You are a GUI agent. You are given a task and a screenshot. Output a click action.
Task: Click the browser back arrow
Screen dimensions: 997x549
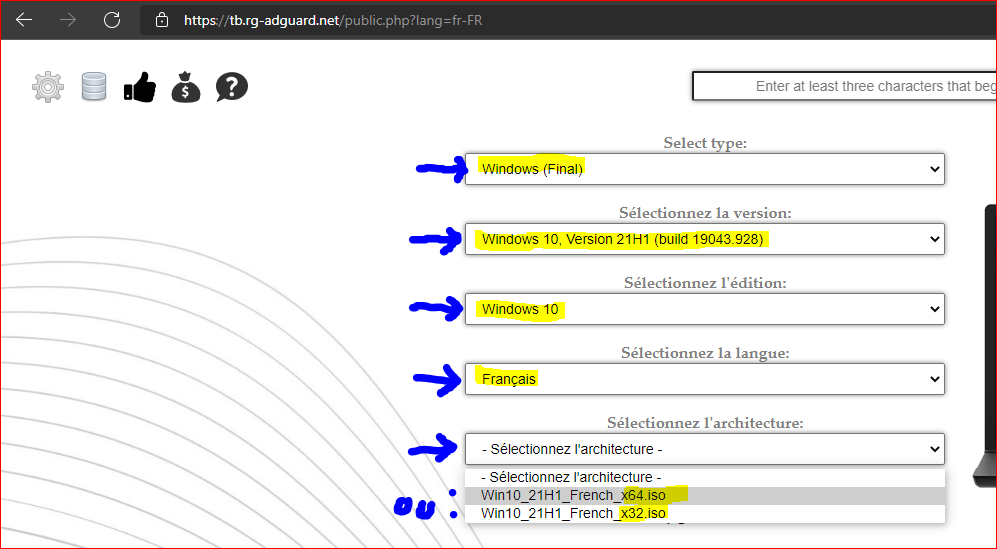[24, 20]
